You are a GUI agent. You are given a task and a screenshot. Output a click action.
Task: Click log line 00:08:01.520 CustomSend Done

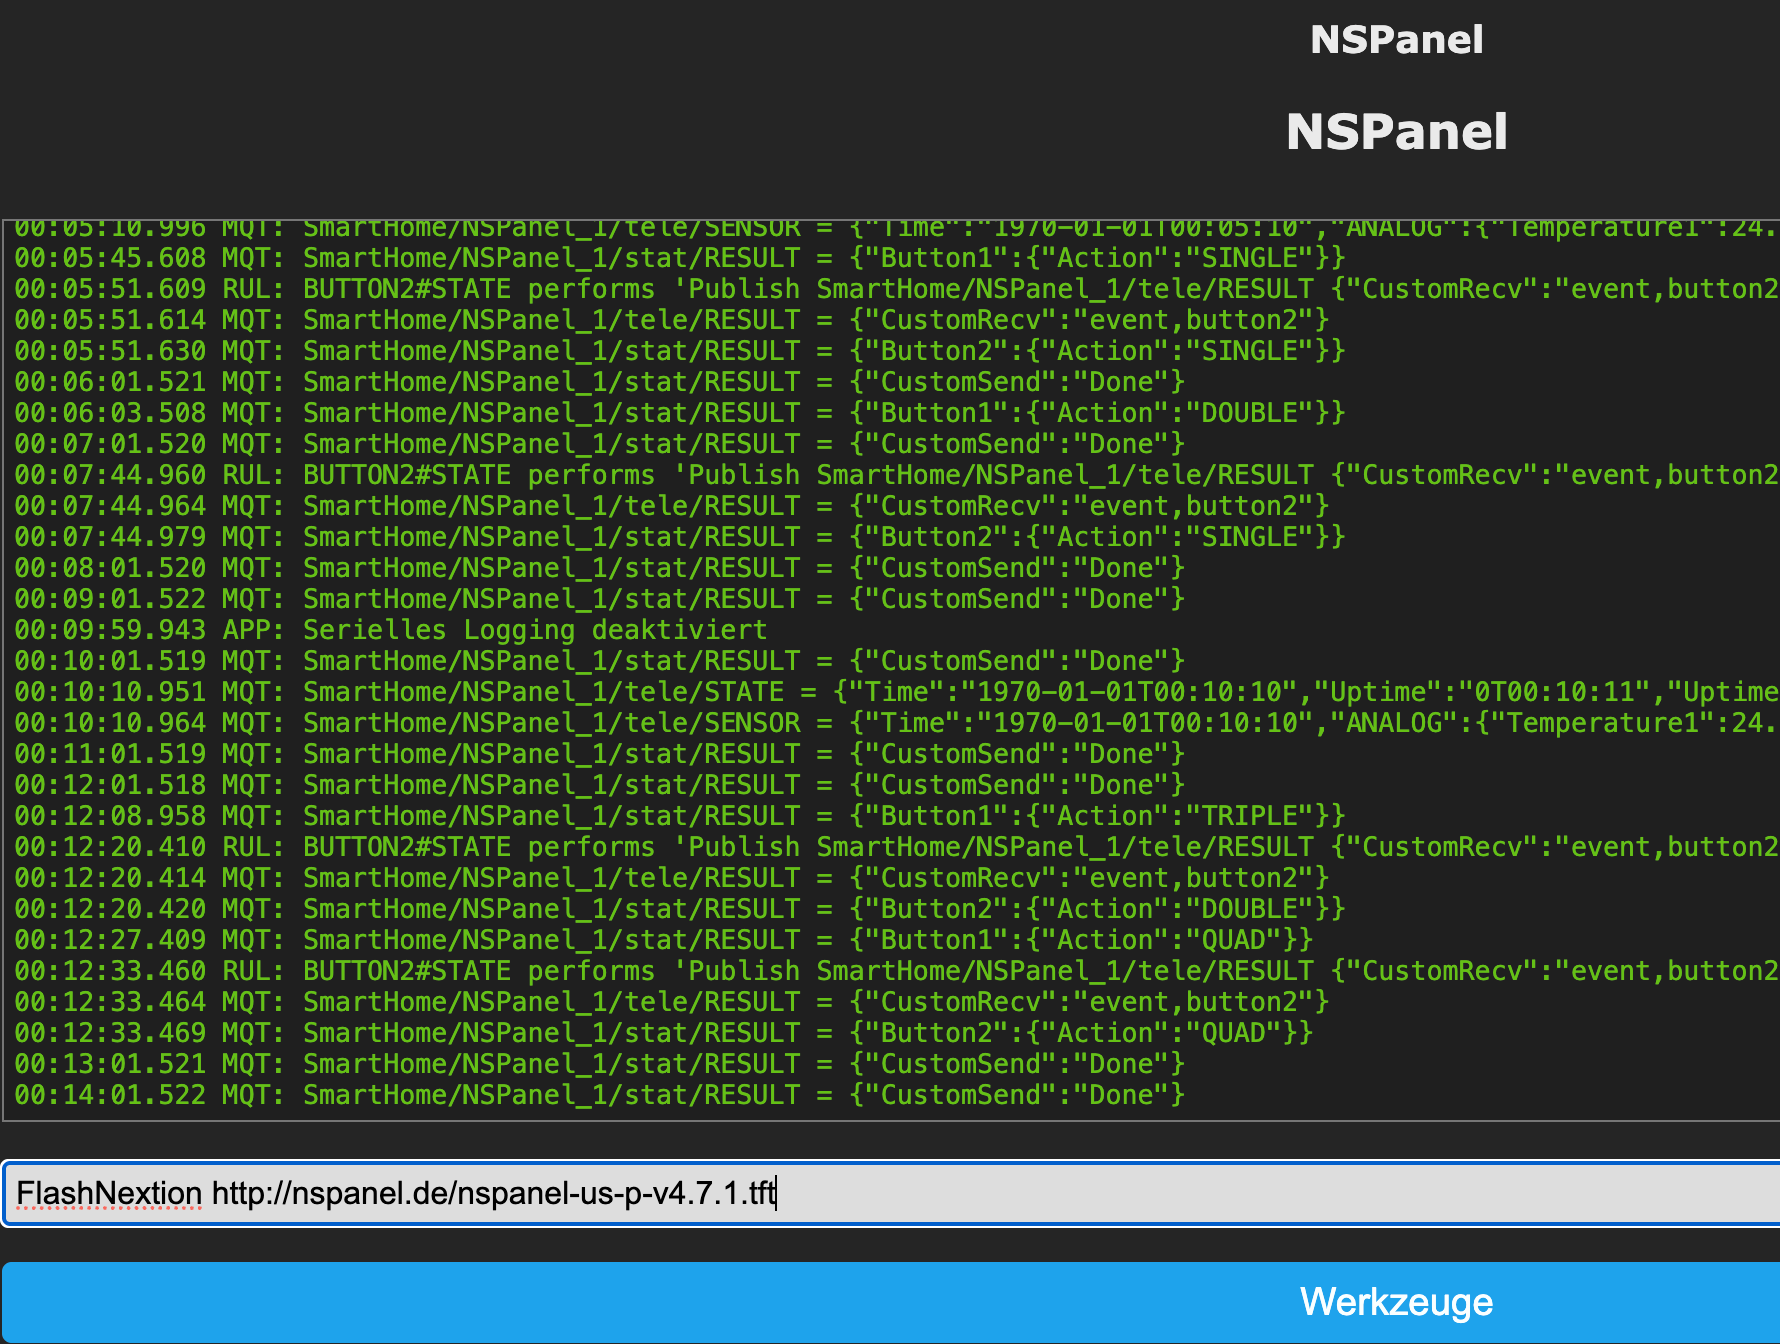(x=600, y=568)
